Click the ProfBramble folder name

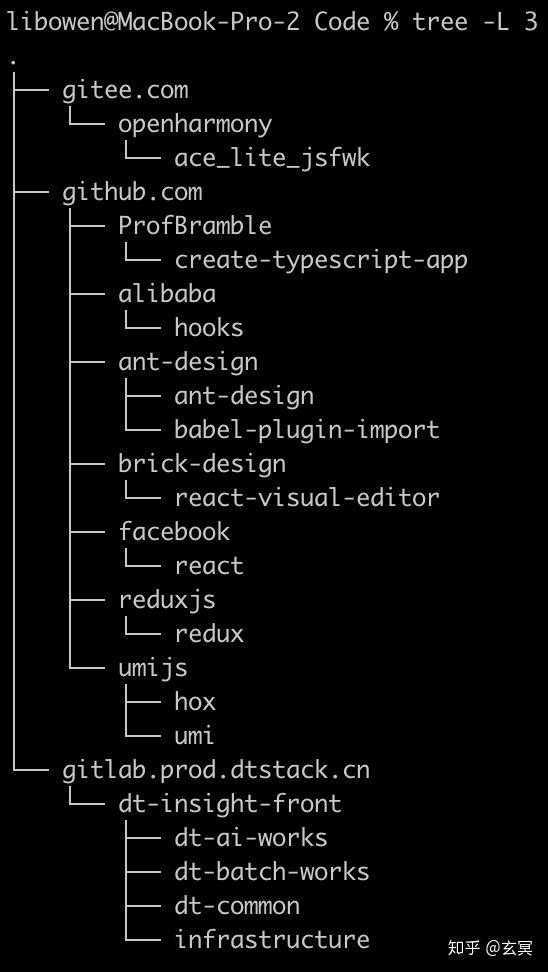(195, 226)
